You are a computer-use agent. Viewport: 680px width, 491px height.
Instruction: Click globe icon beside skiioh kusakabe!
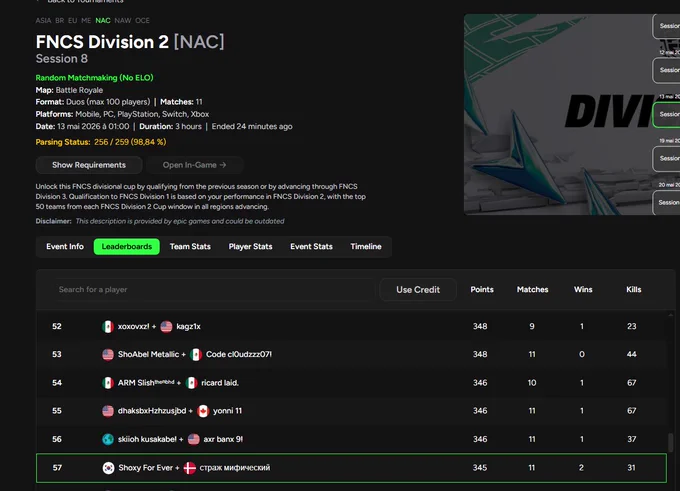pos(108,439)
